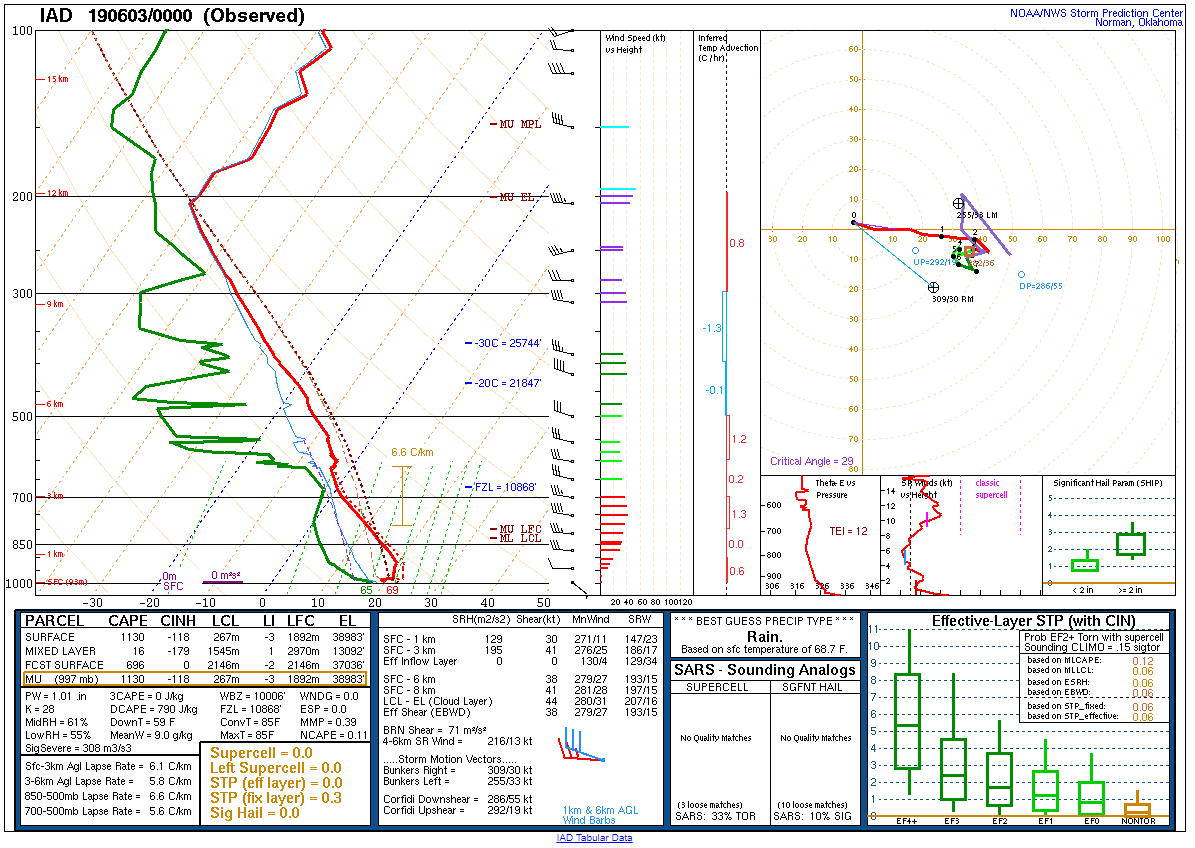This screenshot has width=1195, height=848.
Task: Click the Sig Hail = 0.0 value
Action: click(x=255, y=813)
